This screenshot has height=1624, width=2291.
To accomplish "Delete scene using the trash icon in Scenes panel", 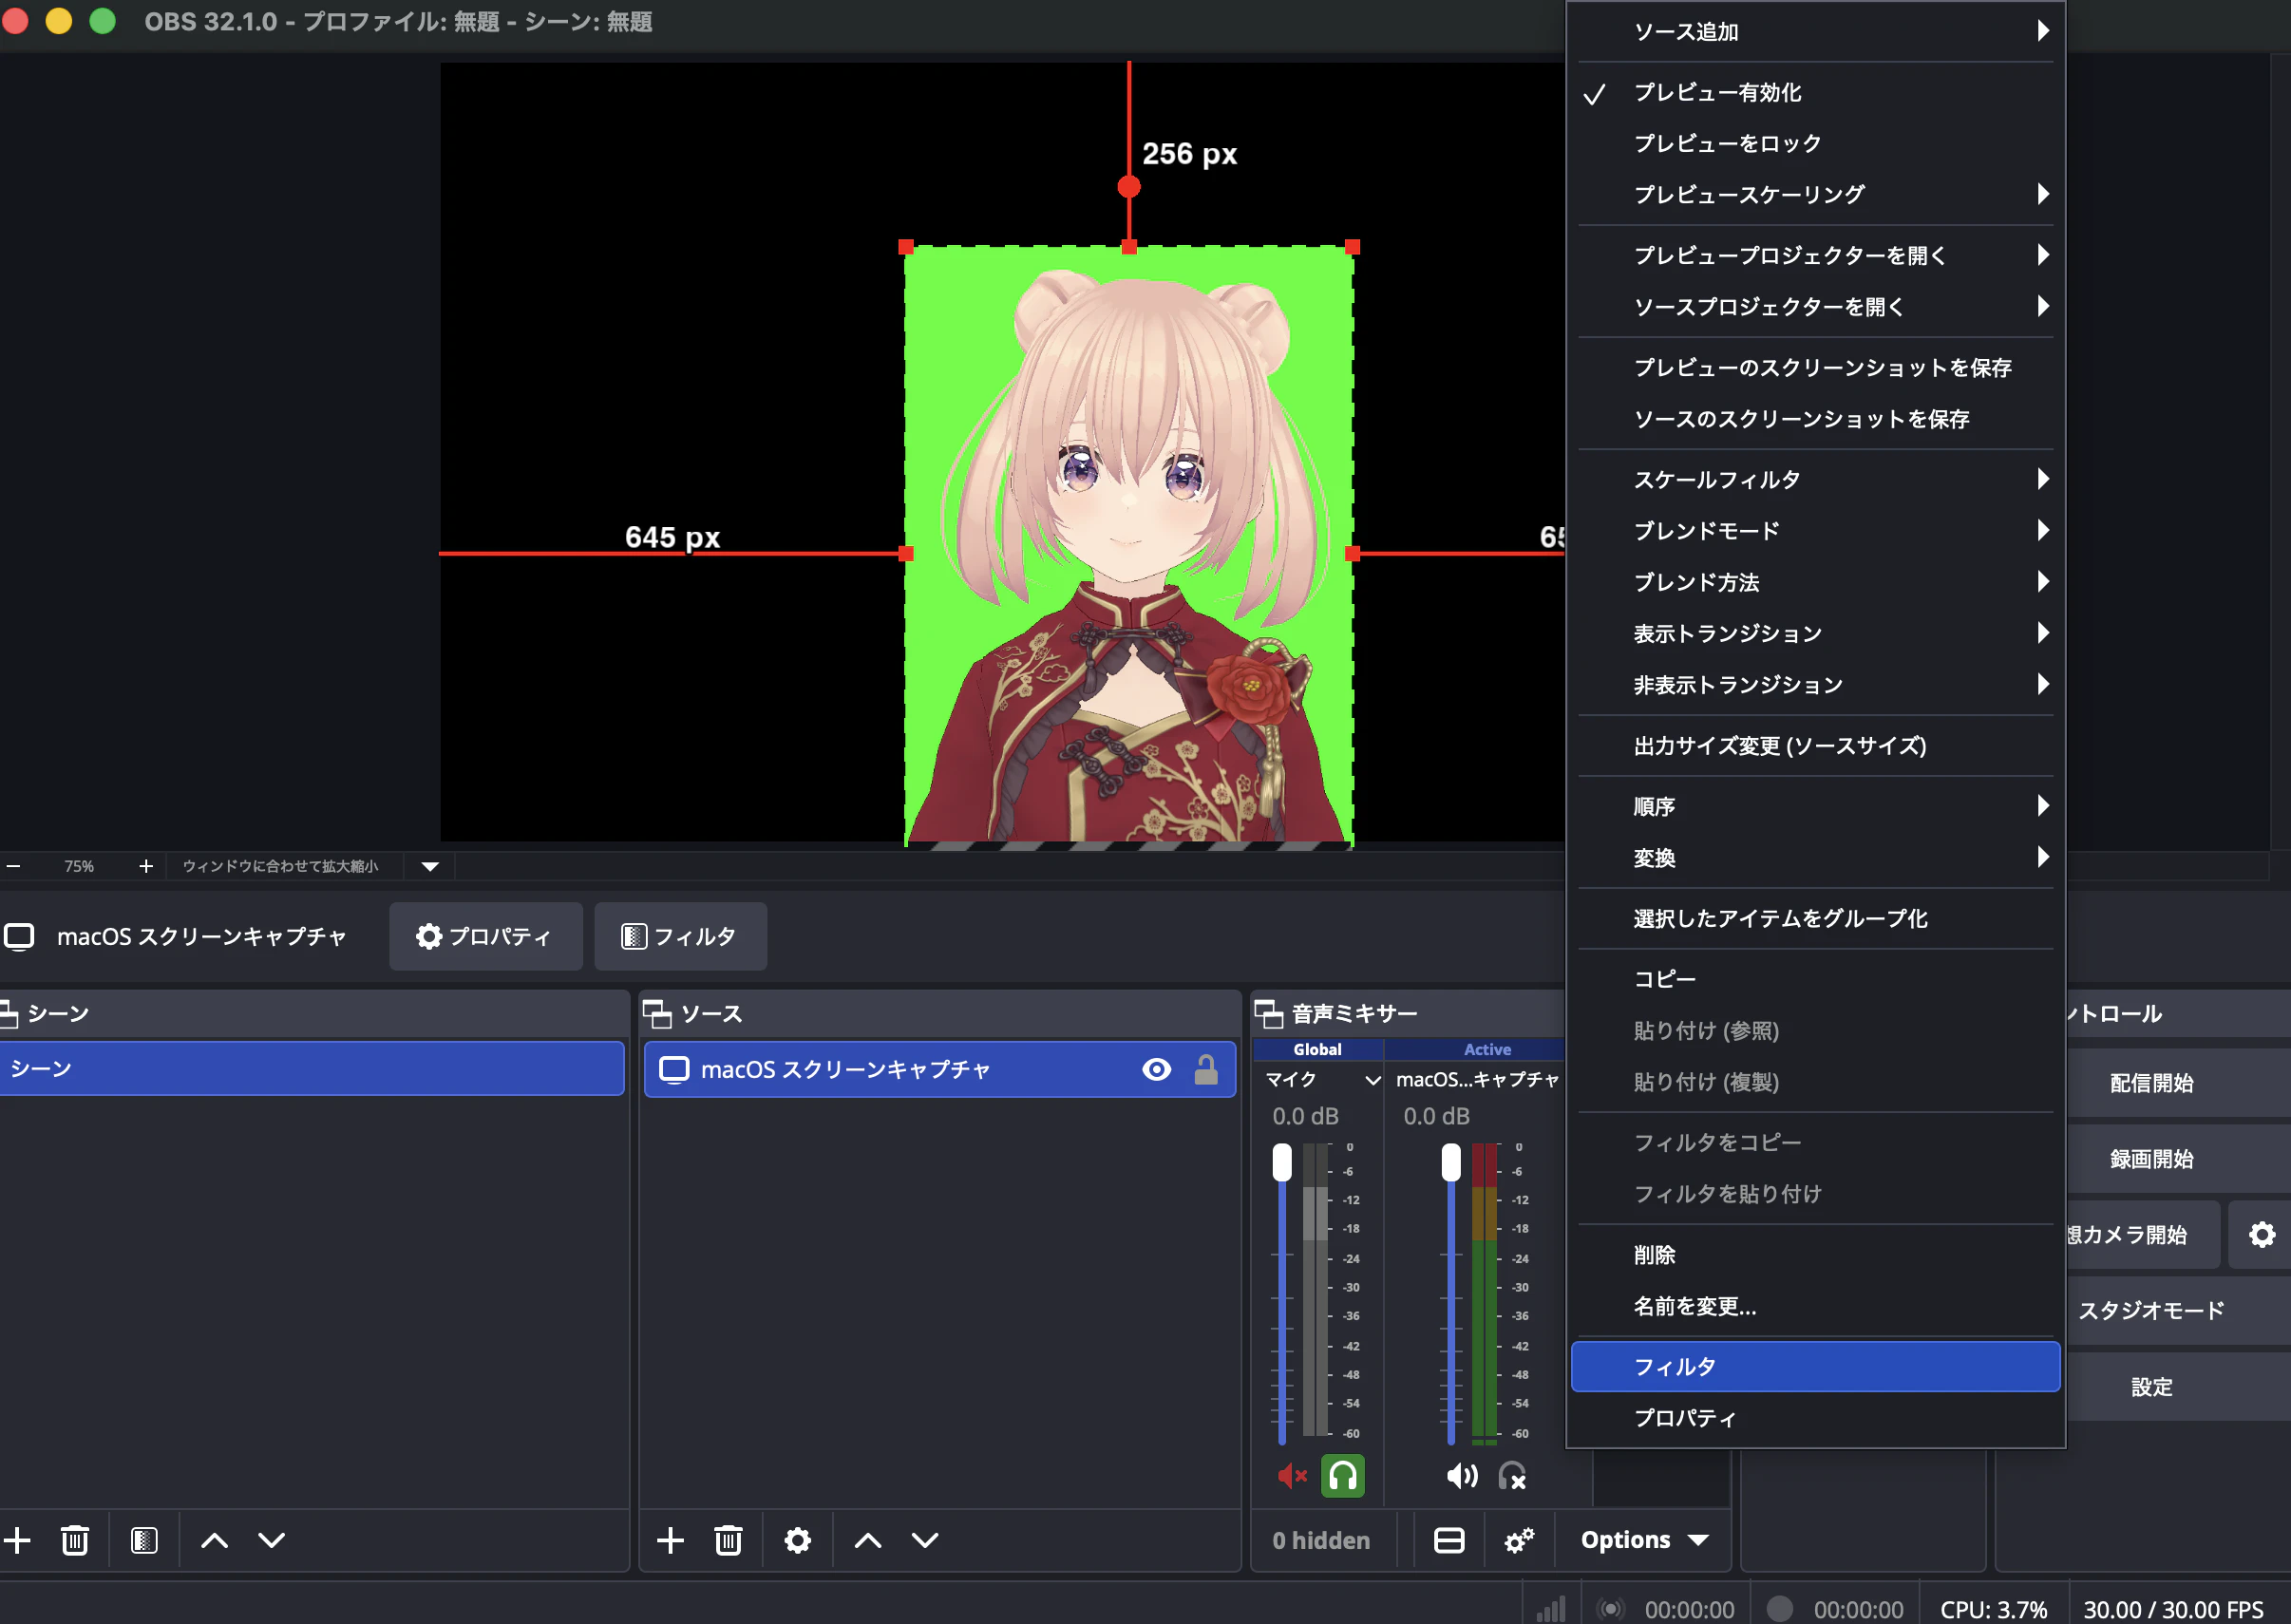I will pos(75,1540).
